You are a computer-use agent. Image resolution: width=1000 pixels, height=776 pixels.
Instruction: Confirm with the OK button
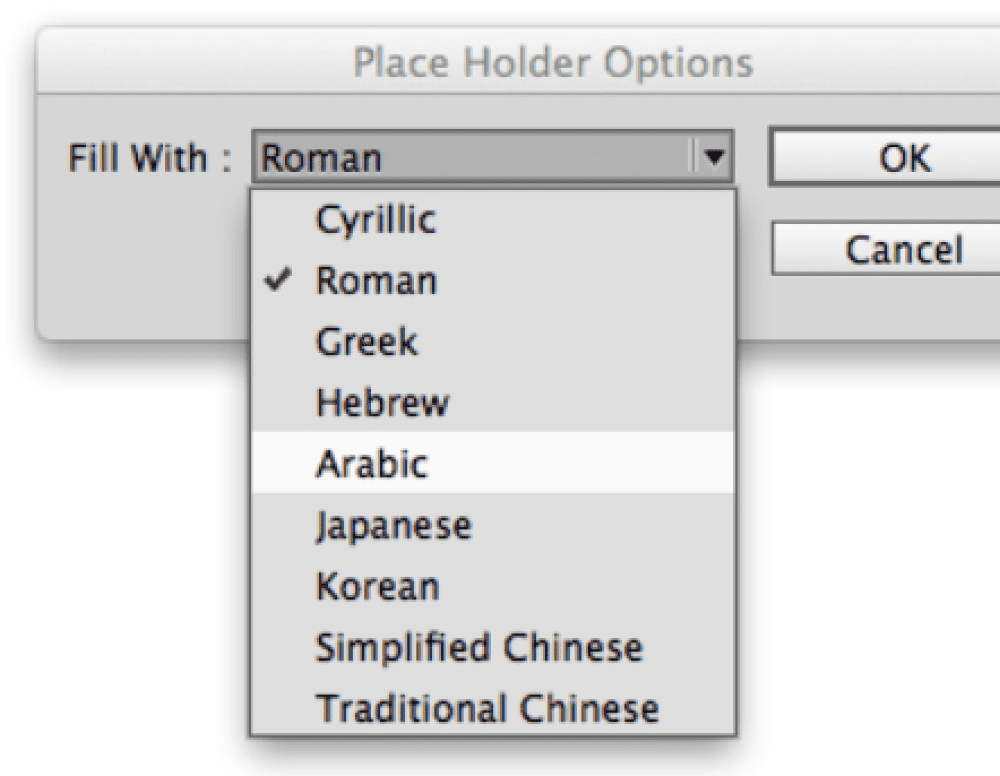[886, 157]
